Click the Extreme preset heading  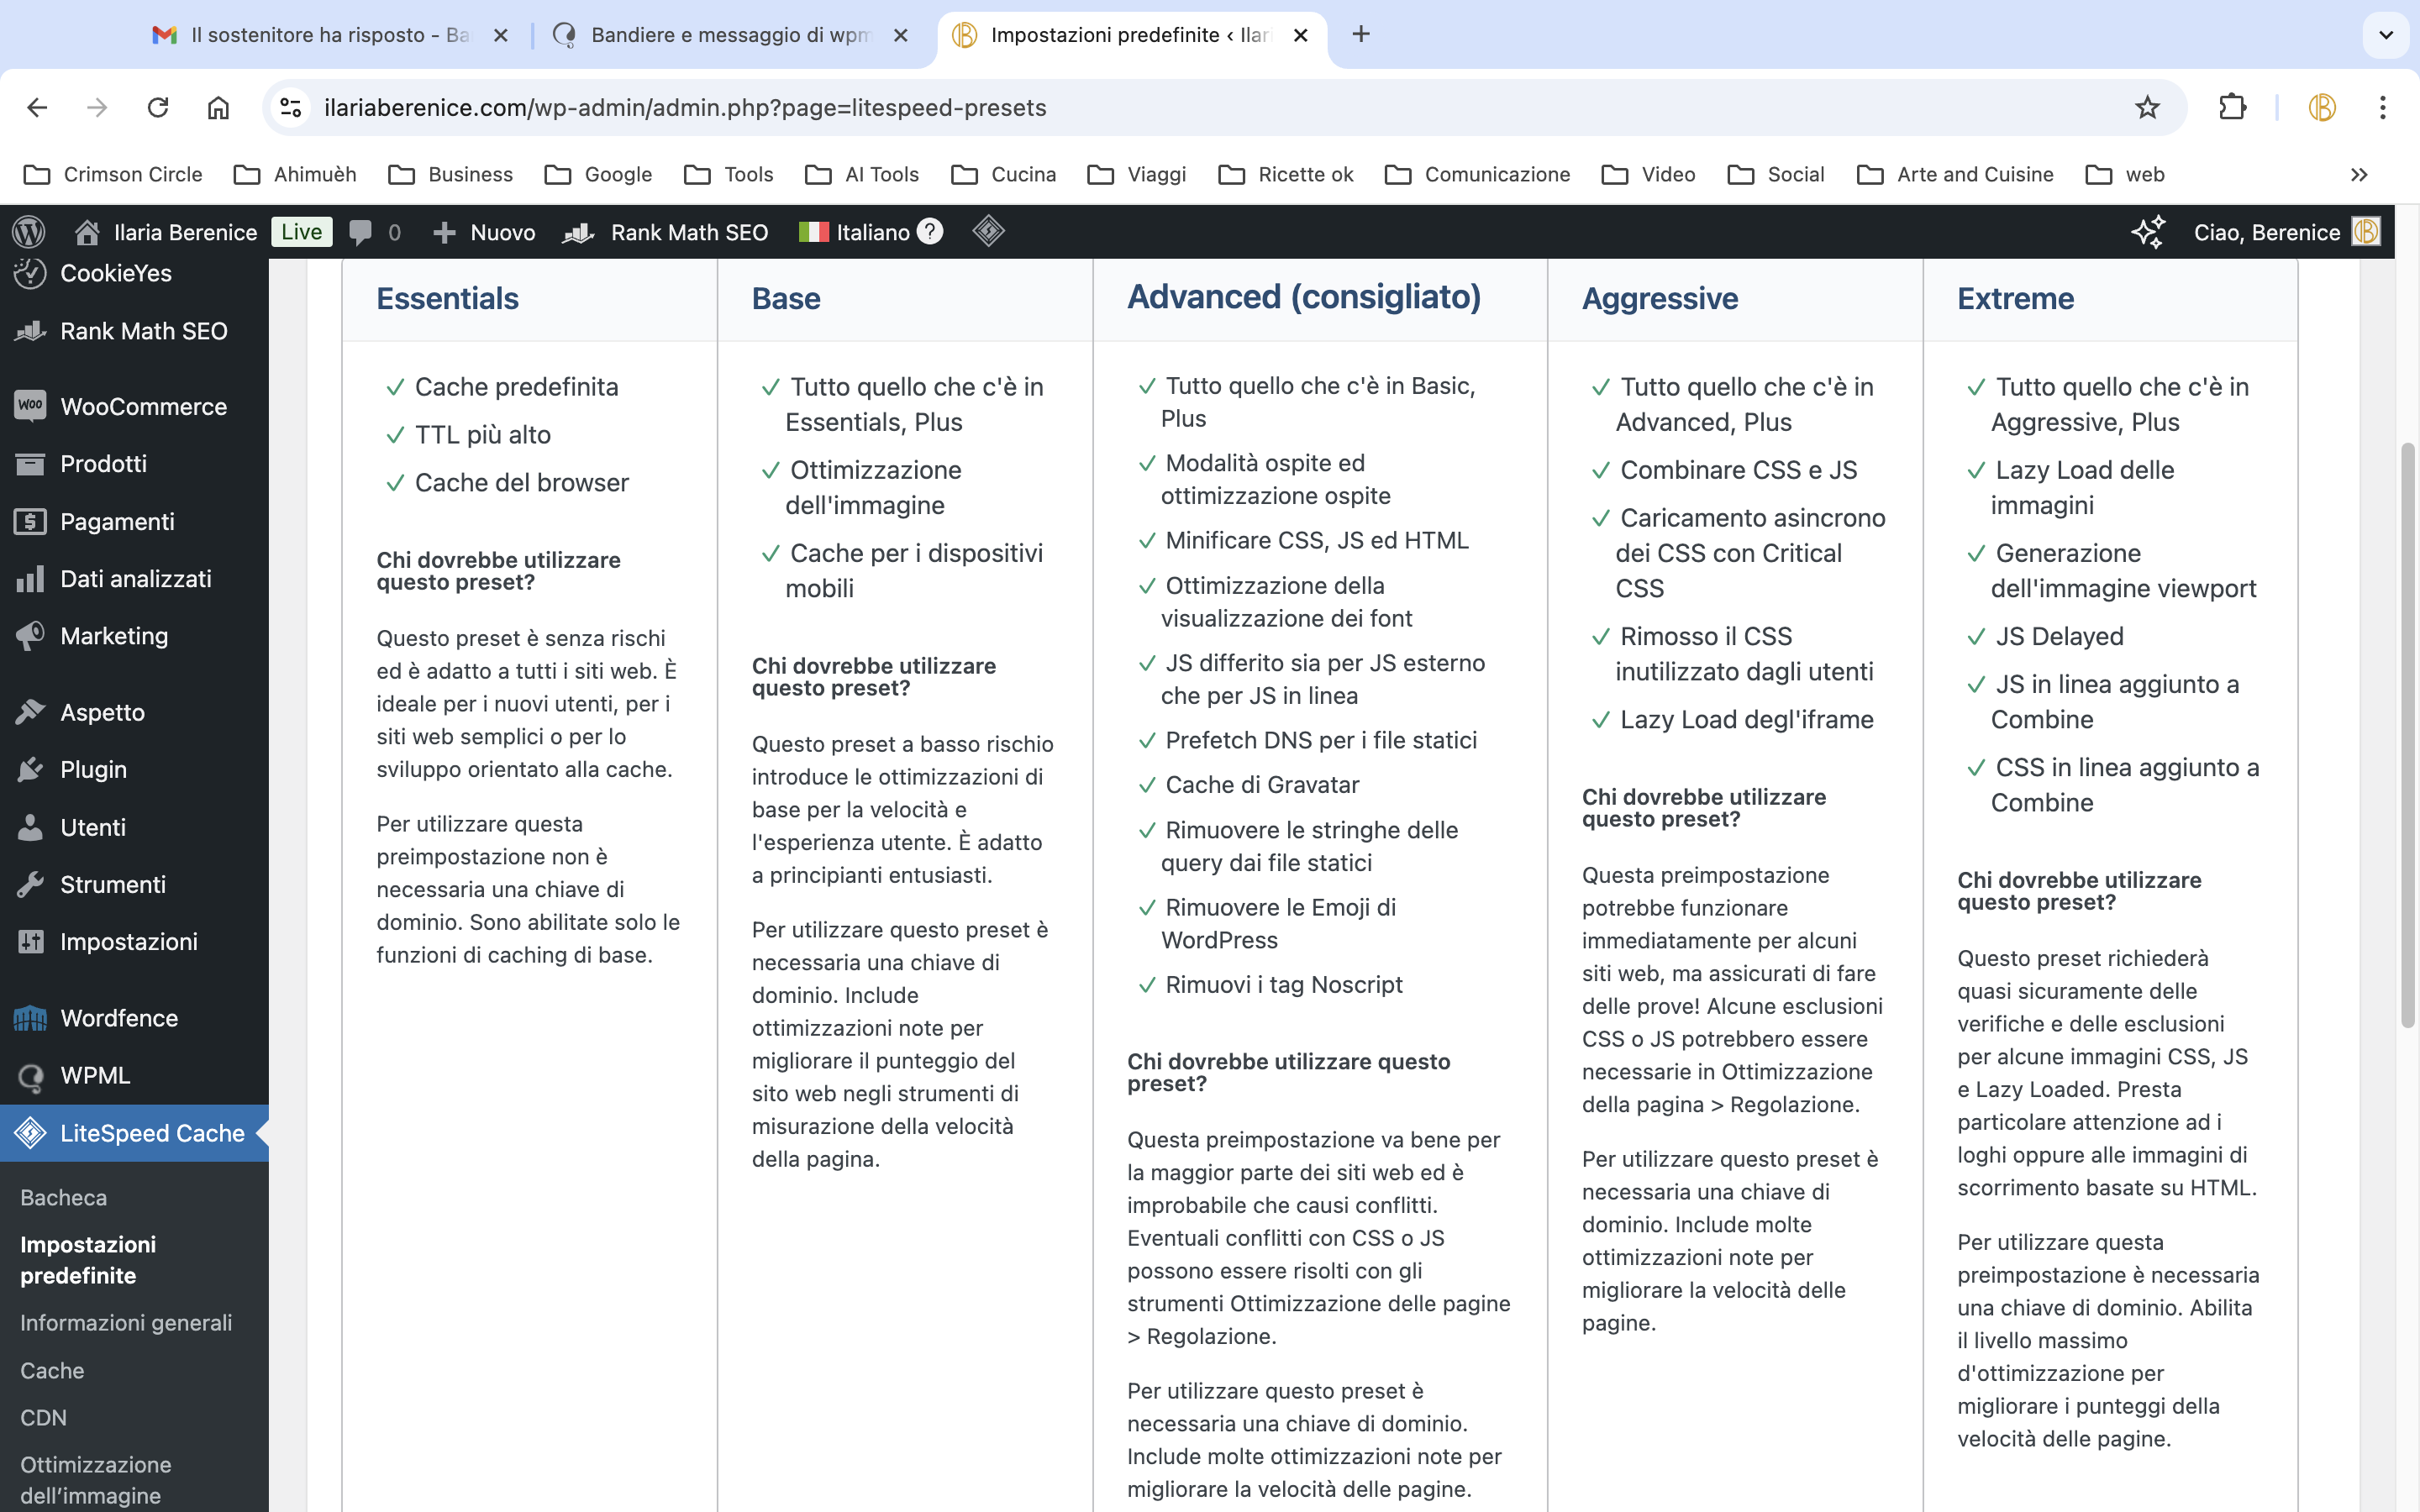[x=2015, y=298]
